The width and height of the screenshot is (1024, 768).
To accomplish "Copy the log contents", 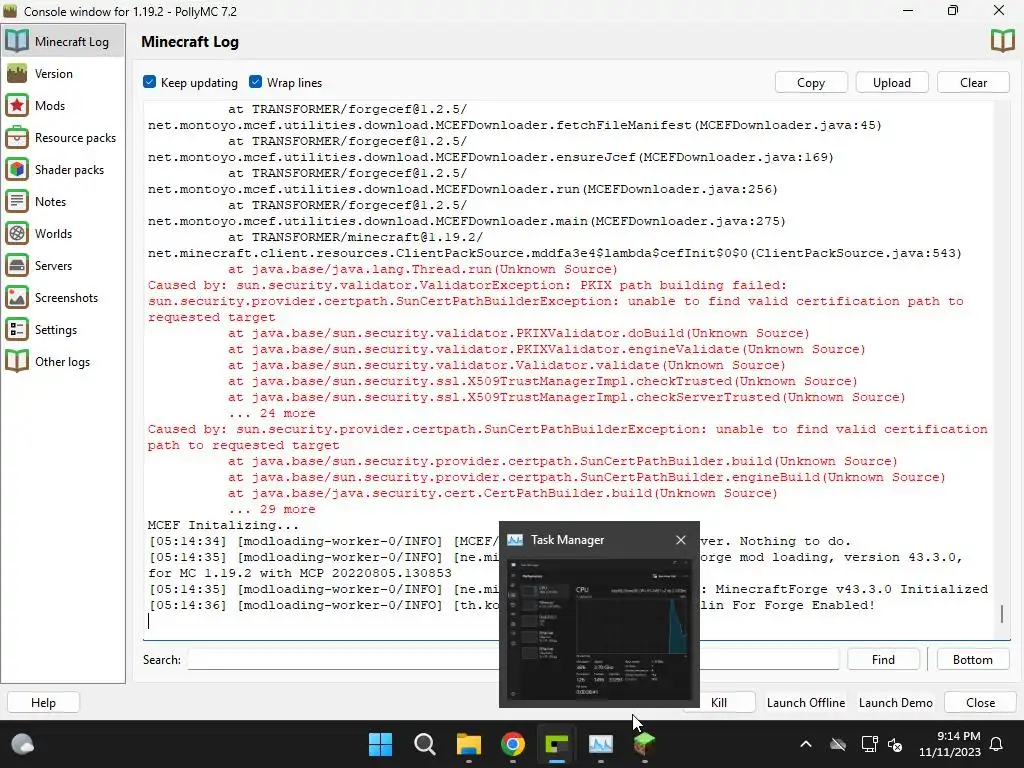I will [811, 82].
